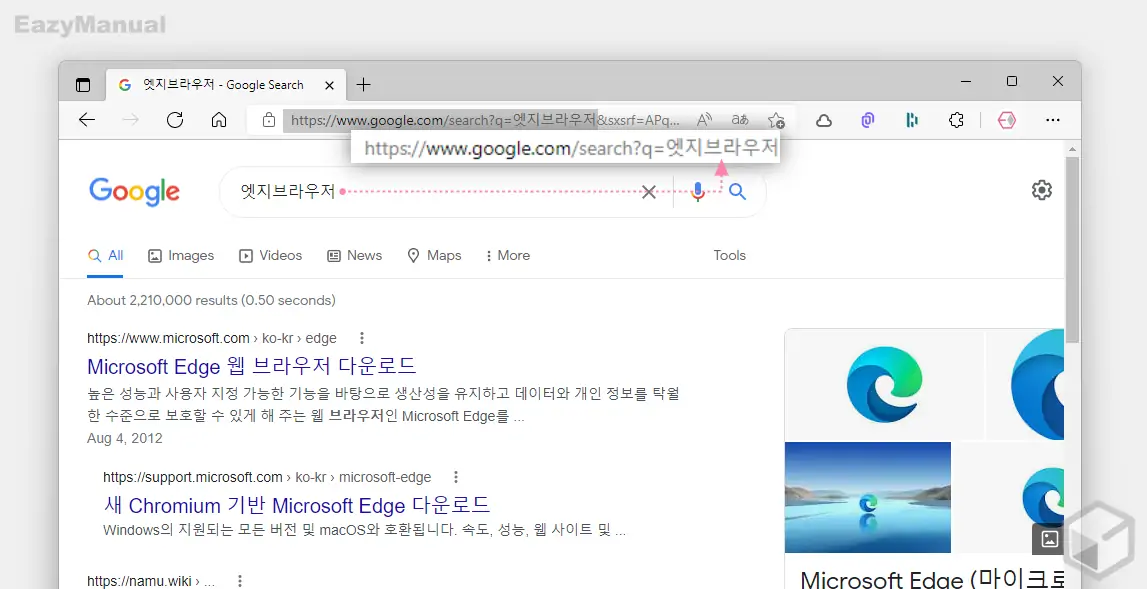Screen dimensions: 1147x589
Task: Open Google quick settings gear
Action: pyautogui.click(x=1042, y=190)
